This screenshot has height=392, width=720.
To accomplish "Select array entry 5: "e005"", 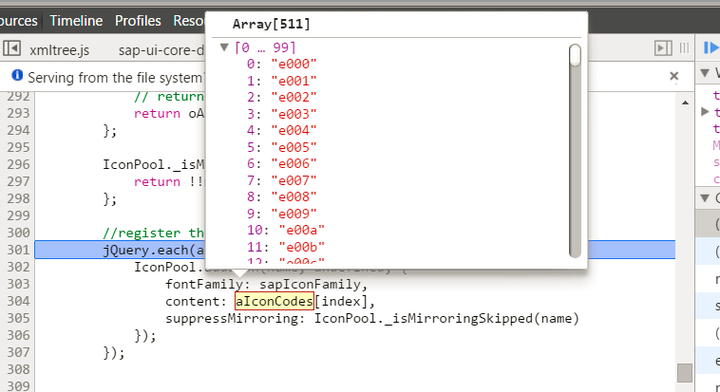I will 281,147.
